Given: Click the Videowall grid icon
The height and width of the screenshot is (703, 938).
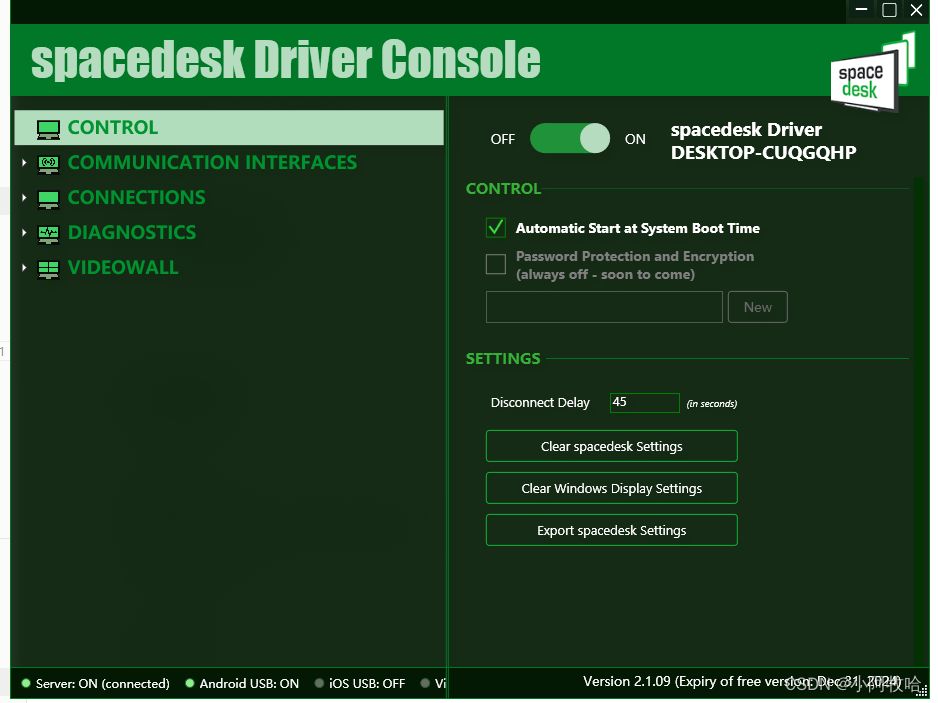Looking at the screenshot, I should [x=48, y=269].
